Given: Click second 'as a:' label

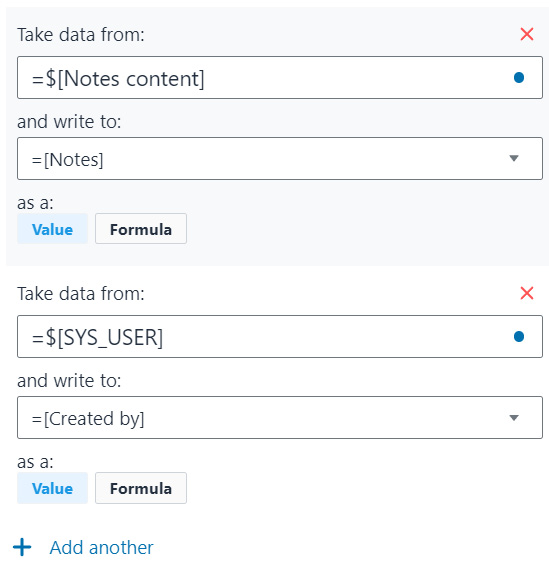Looking at the screenshot, I should click(35, 462).
